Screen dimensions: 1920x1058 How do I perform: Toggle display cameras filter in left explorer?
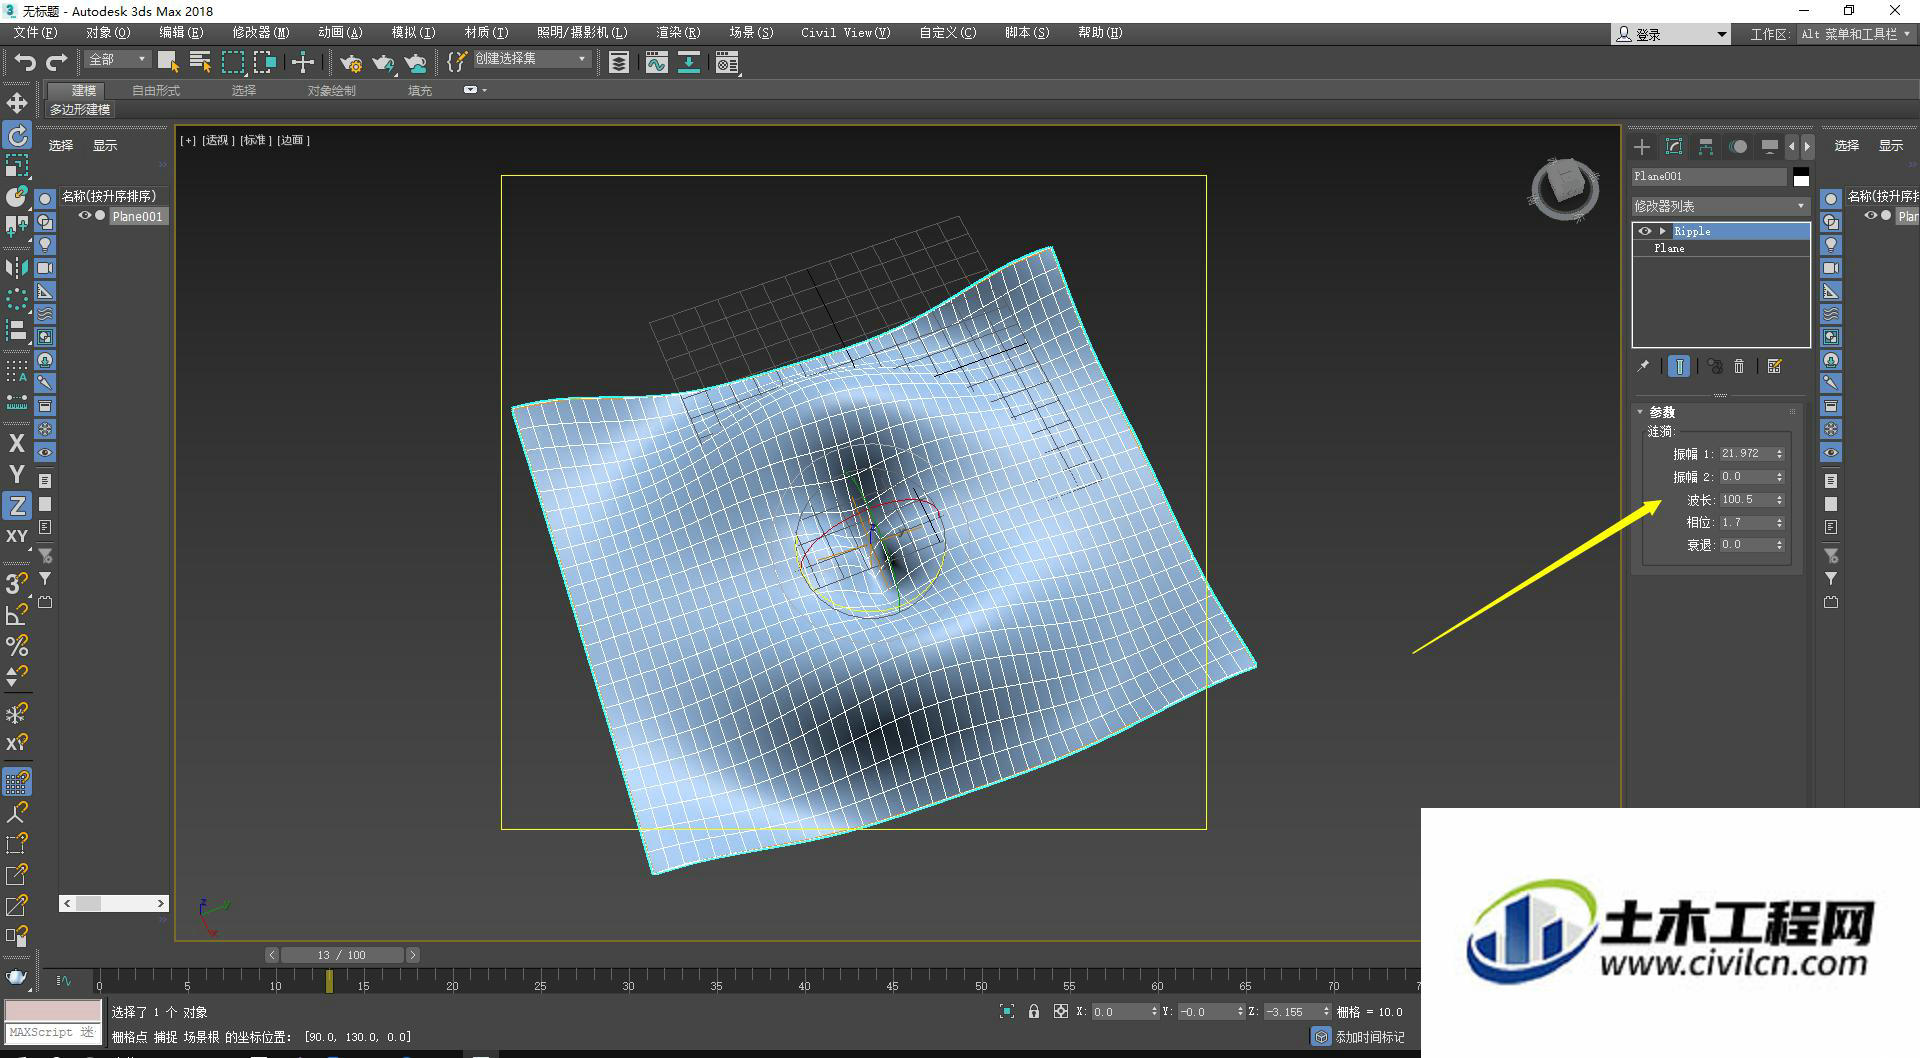pos(45,268)
